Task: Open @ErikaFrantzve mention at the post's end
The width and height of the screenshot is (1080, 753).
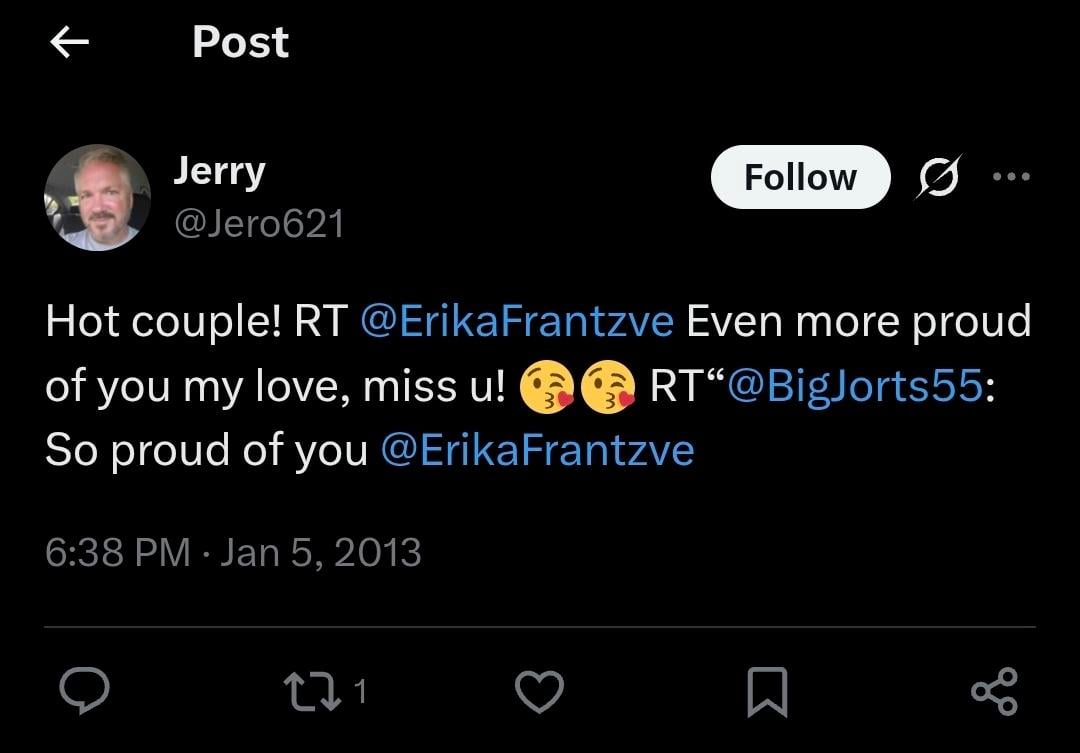Action: coord(537,450)
